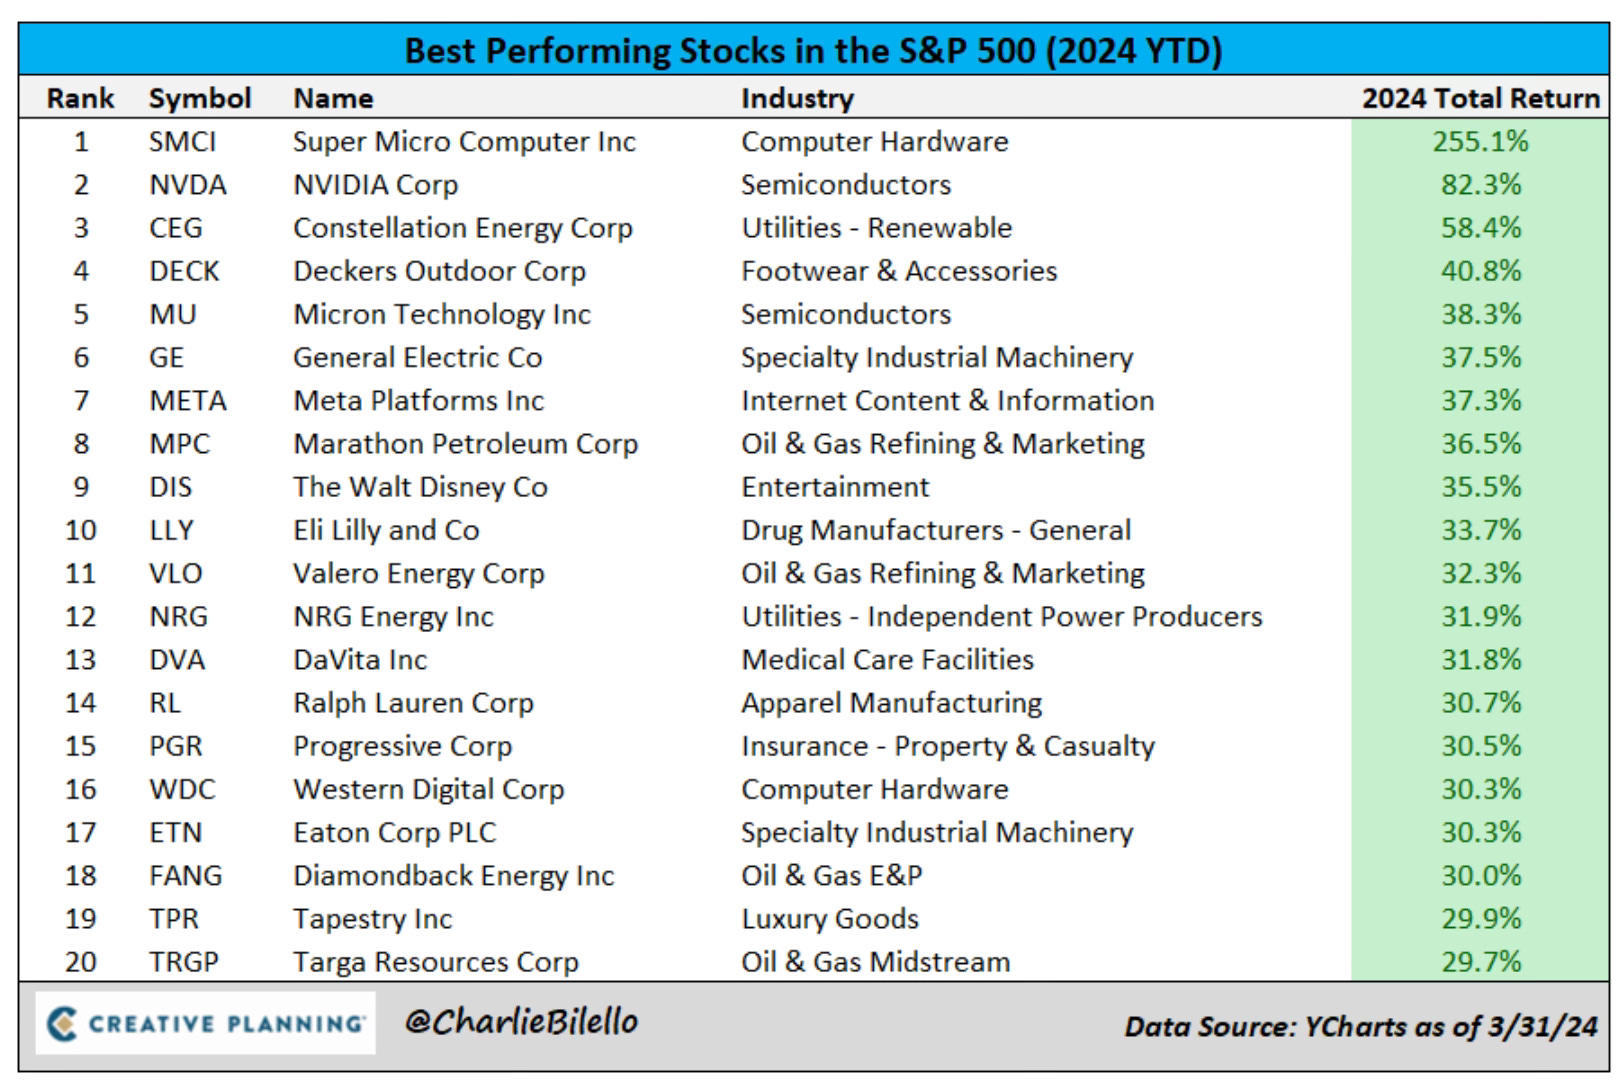Click the Data Source YCharts text

point(1361,1026)
